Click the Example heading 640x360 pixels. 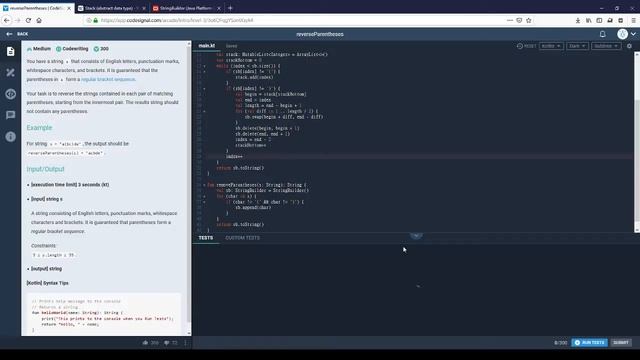(x=39, y=128)
